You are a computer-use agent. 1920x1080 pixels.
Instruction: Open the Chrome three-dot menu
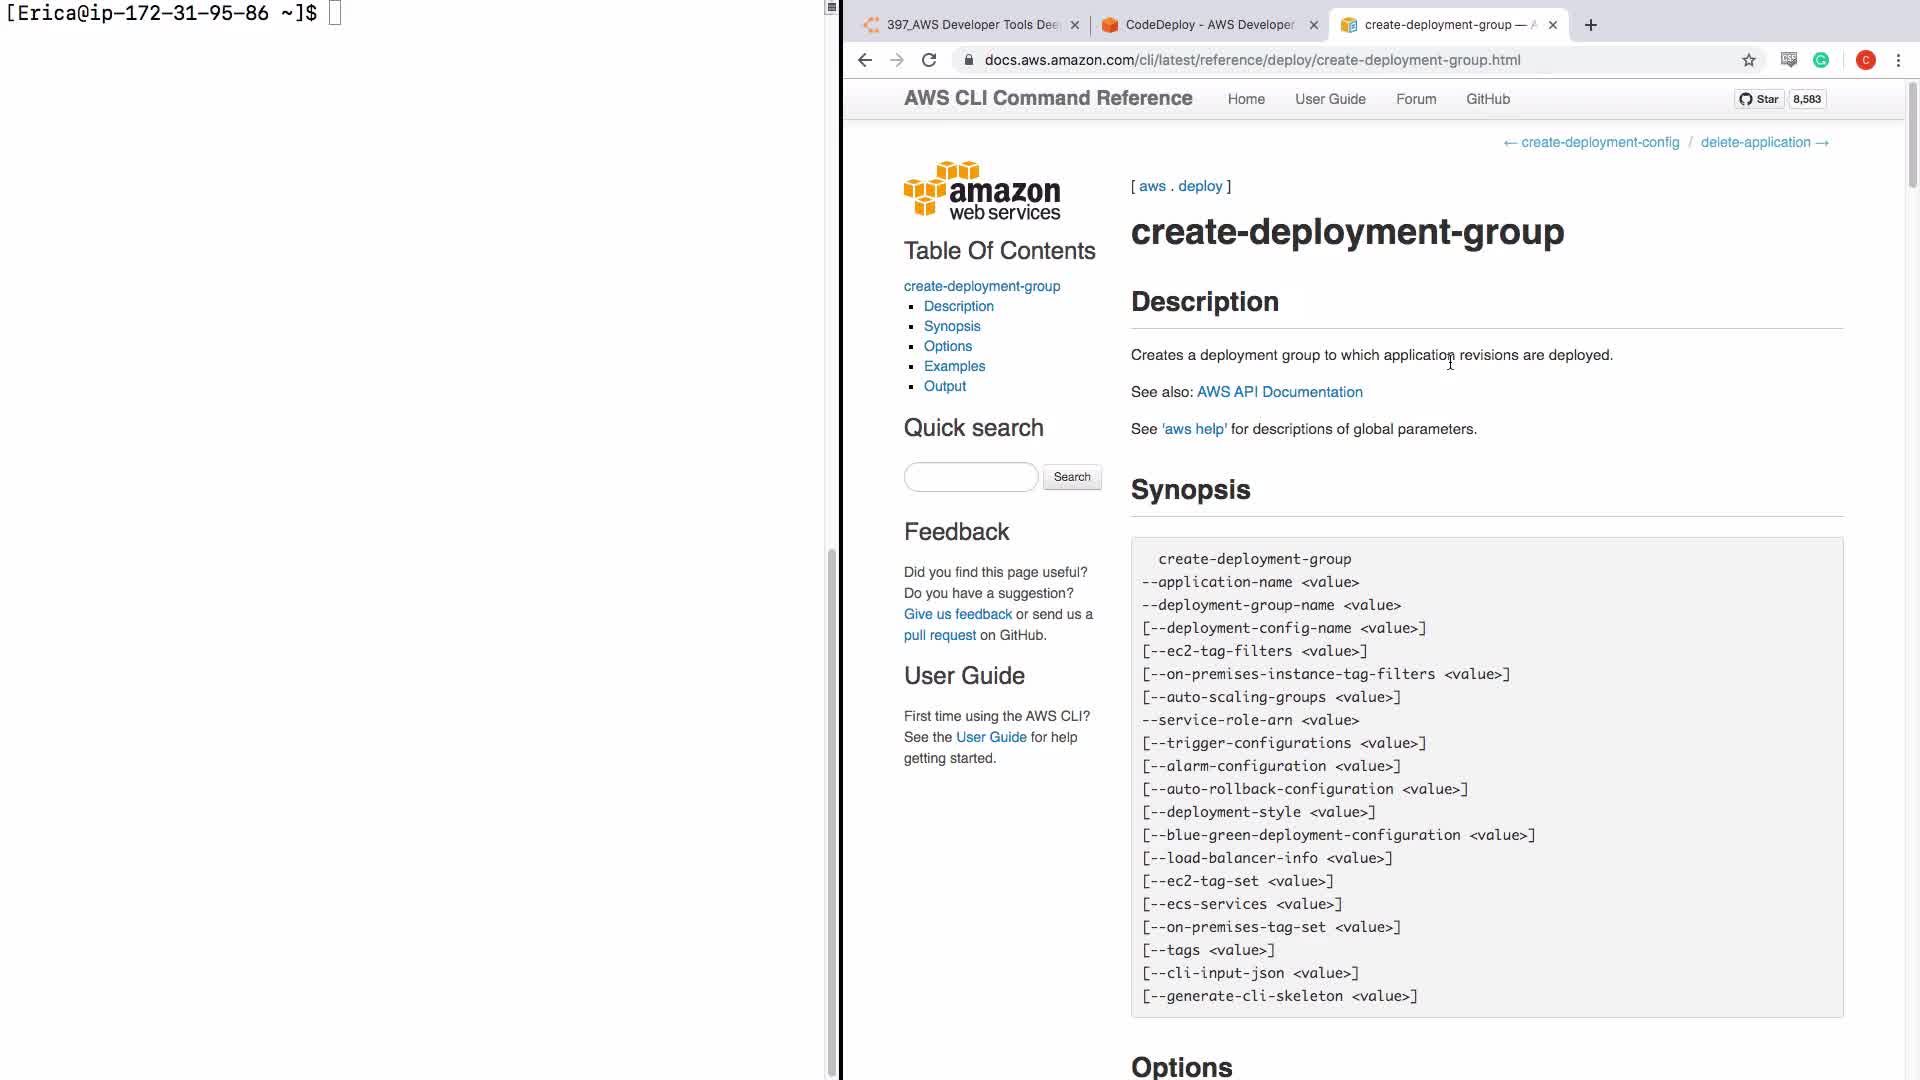[x=1898, y=60]
